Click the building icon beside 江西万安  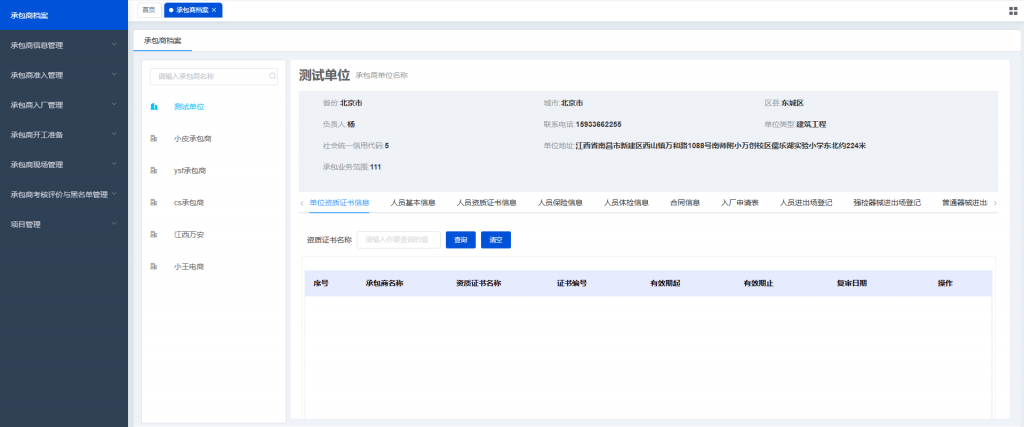(154, 234)
